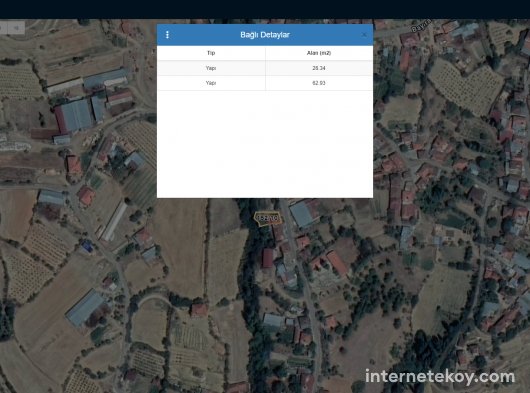Image resolution: width=530 pixels, height=393 pixels.
Task: Click the empty white area inside the details dialog
Action: click(x=265, y=144)
